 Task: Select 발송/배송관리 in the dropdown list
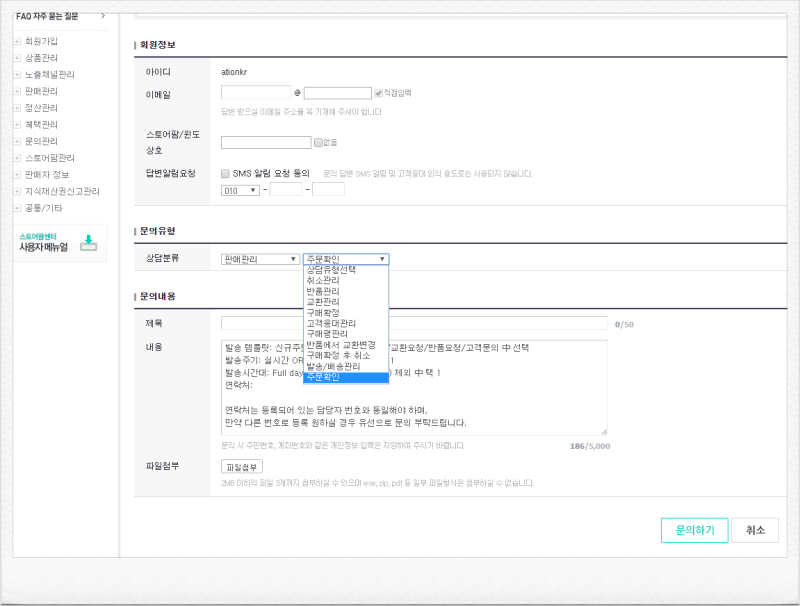[346, 366]
